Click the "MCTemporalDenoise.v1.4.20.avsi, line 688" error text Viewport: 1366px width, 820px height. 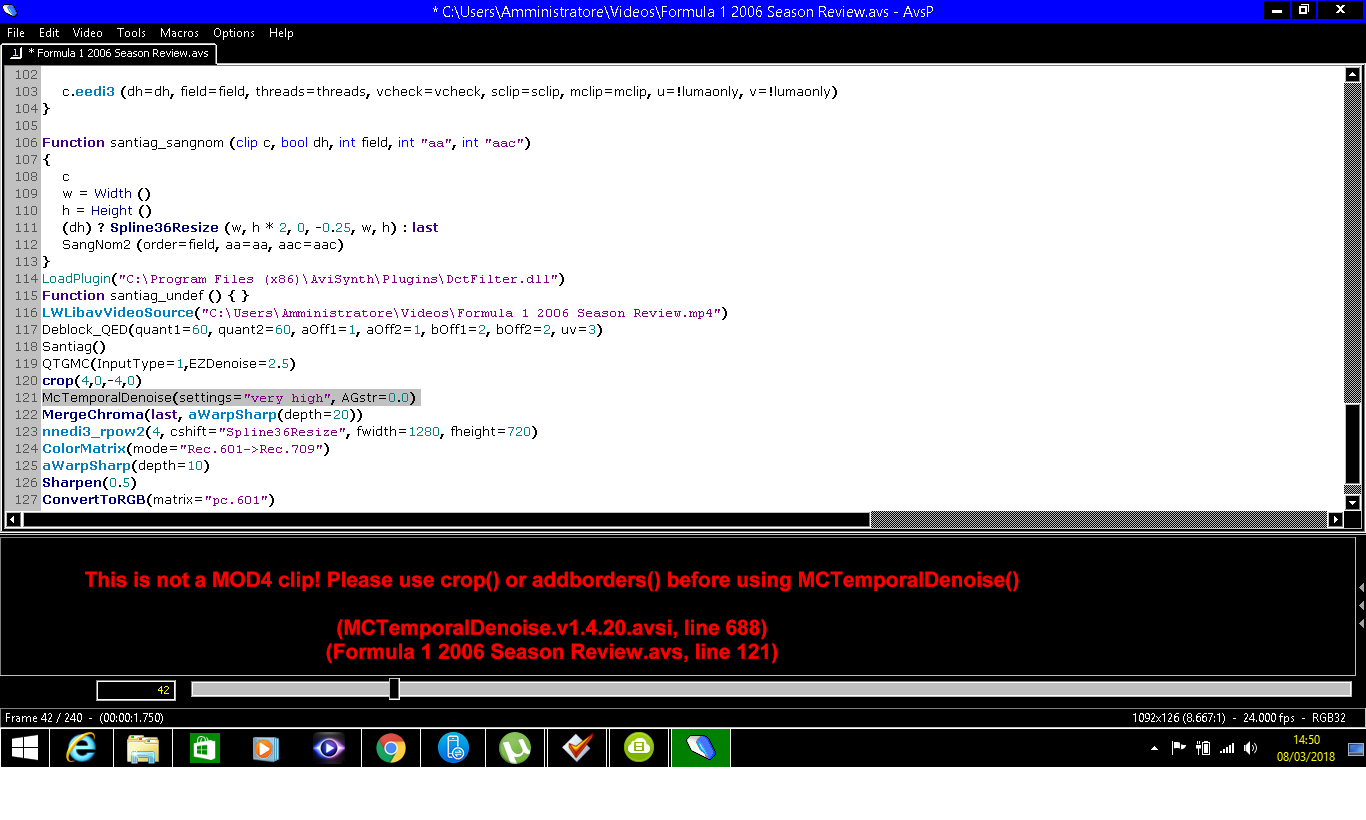tap(552, 629)
